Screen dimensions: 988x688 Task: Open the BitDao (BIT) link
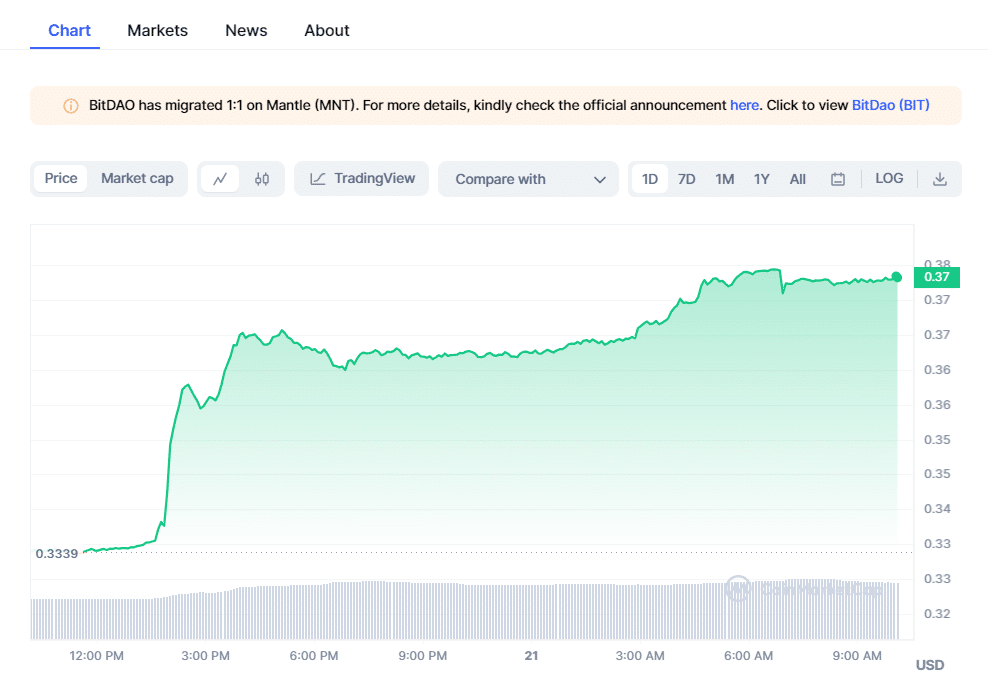[890, 105]
